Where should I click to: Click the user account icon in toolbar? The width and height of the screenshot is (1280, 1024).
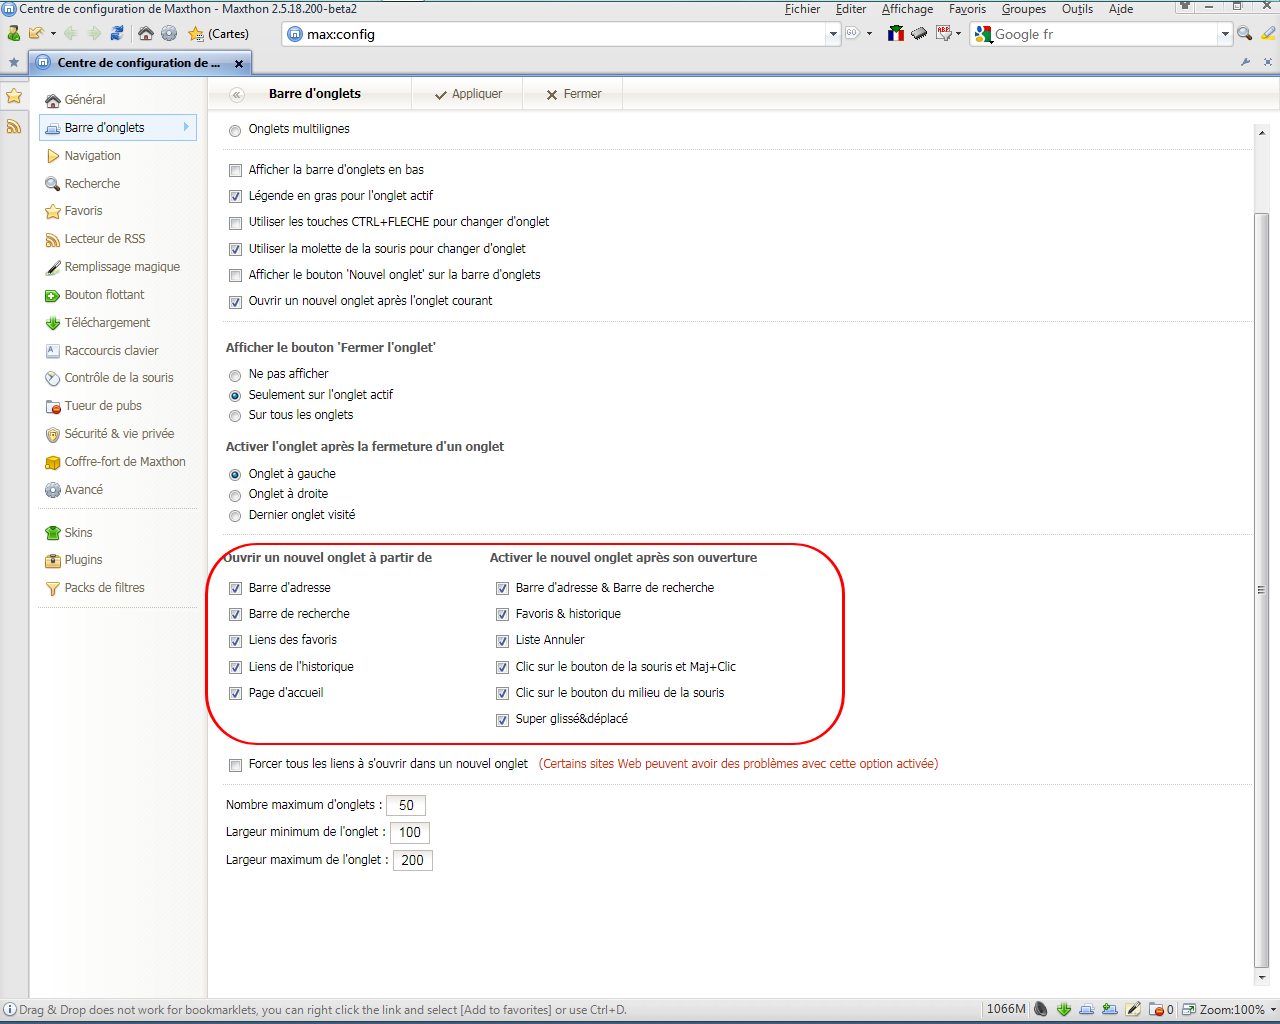(x=13, y=33)
